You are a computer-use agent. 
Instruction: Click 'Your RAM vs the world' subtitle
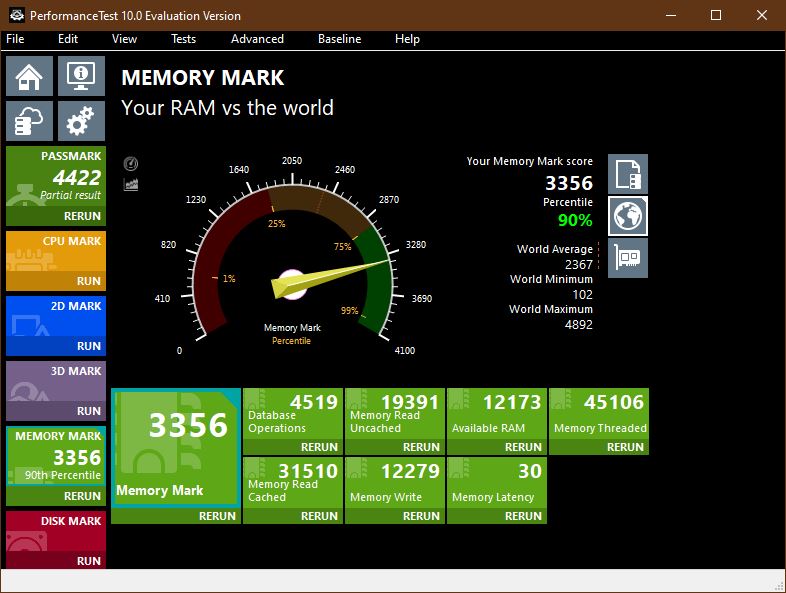click(x=227, y=108)
